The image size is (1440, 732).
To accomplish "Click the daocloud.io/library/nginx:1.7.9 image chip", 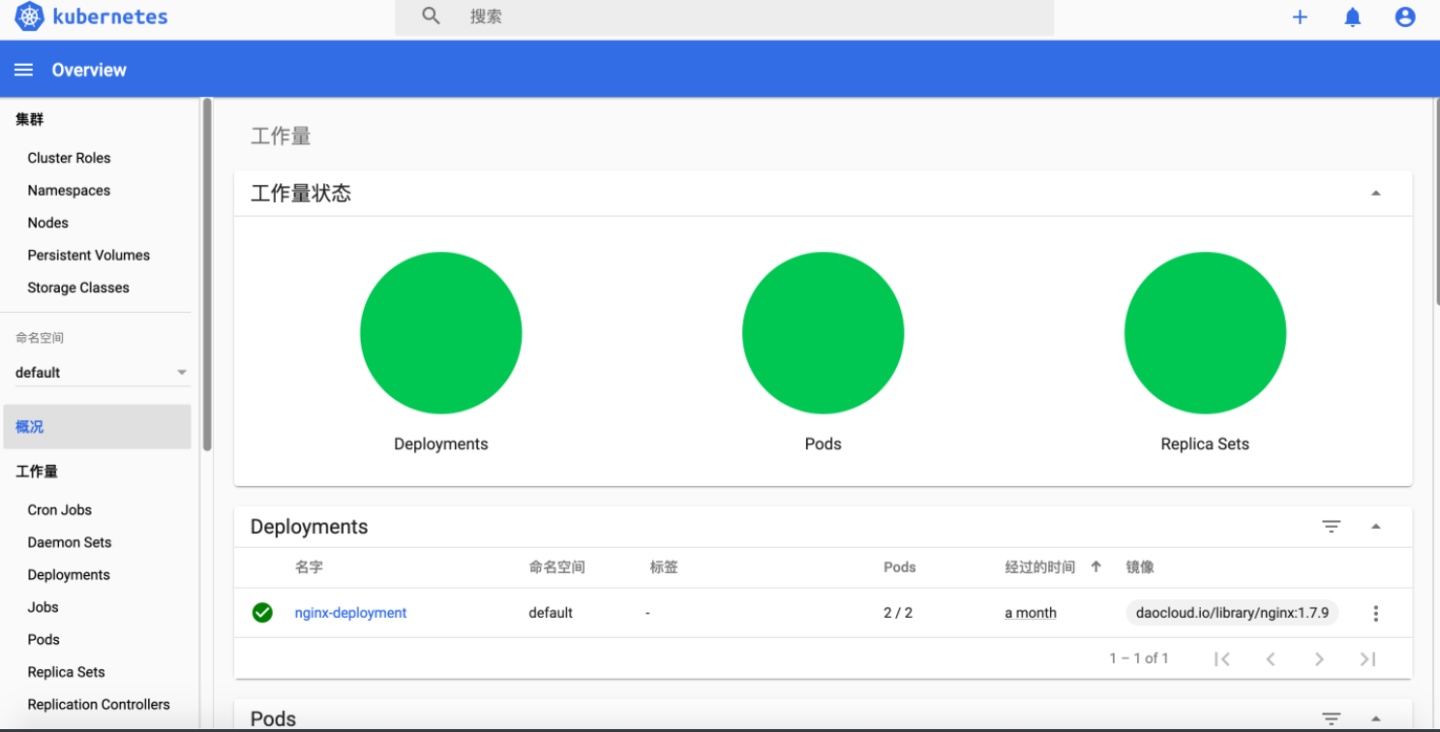I will tap(1232, 613).
